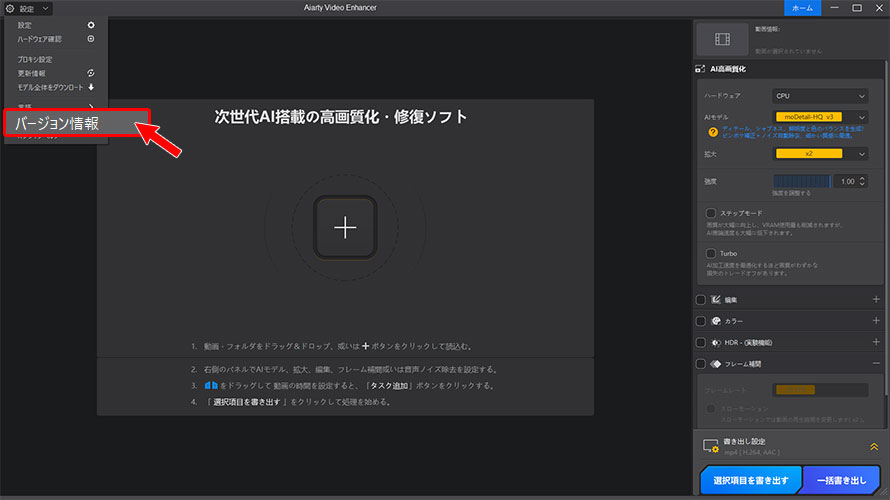Image resolution: width=890 pixels, height=500 pixels.
Task: Close the Aiarty Video Enhancer window
Action: coord(879,8)
